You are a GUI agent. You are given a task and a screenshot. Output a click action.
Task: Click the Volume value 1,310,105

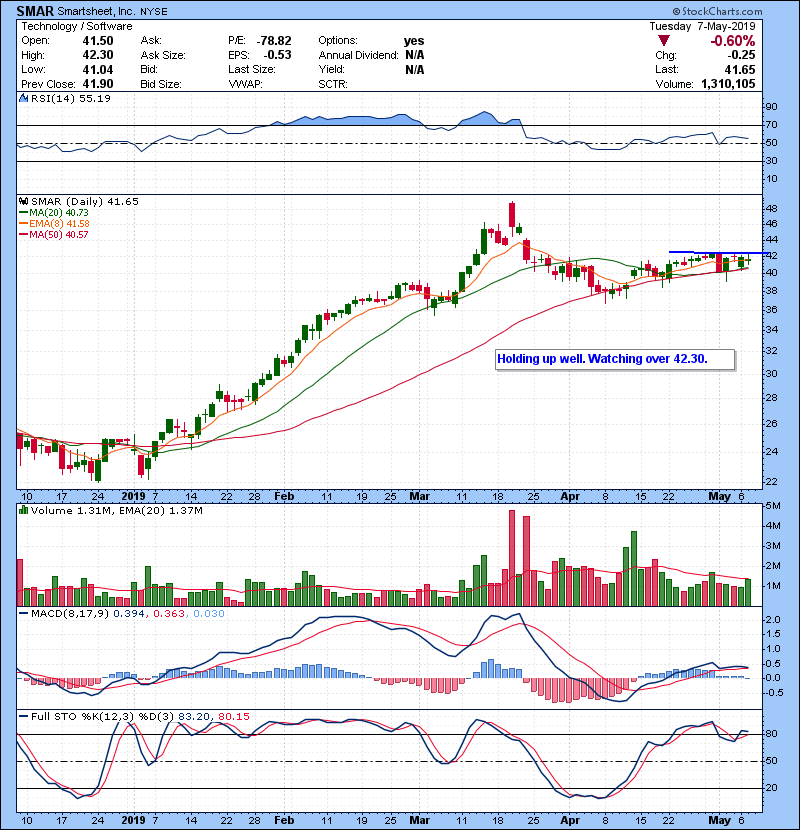pyautogui.click(x=729, y=84)
